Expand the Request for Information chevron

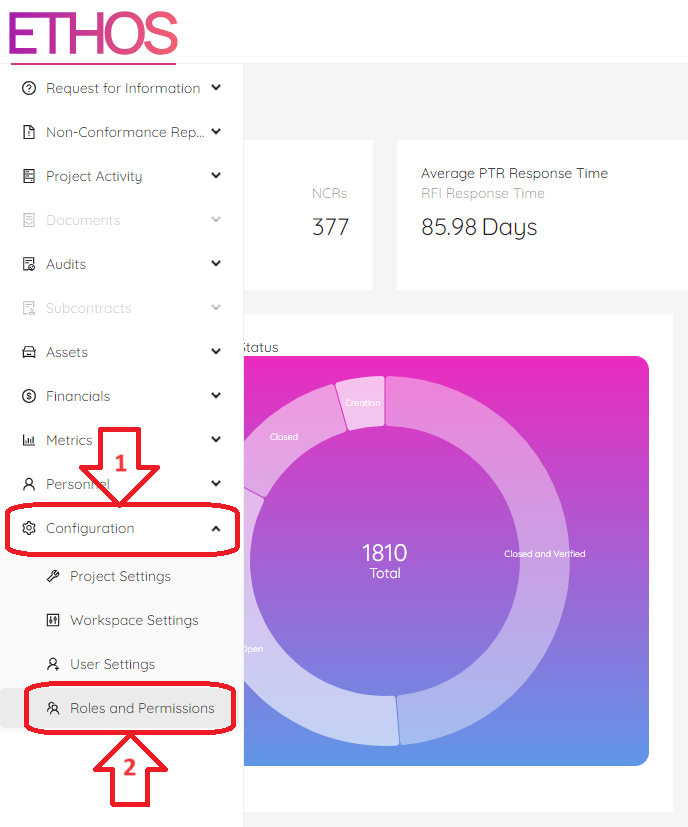coord(216,88)
